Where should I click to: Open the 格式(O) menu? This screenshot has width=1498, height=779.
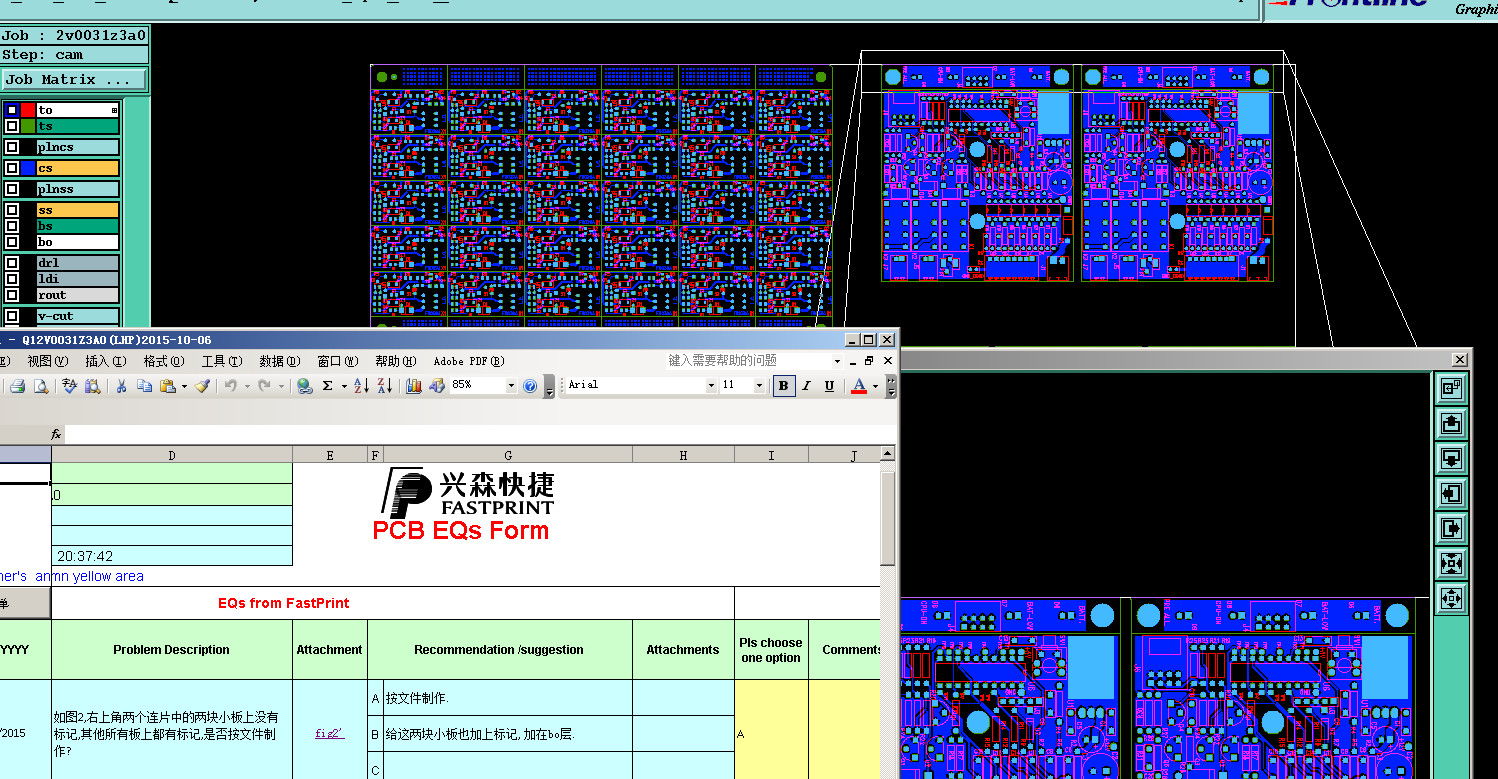pyautogui.click(x=163, y=361)
